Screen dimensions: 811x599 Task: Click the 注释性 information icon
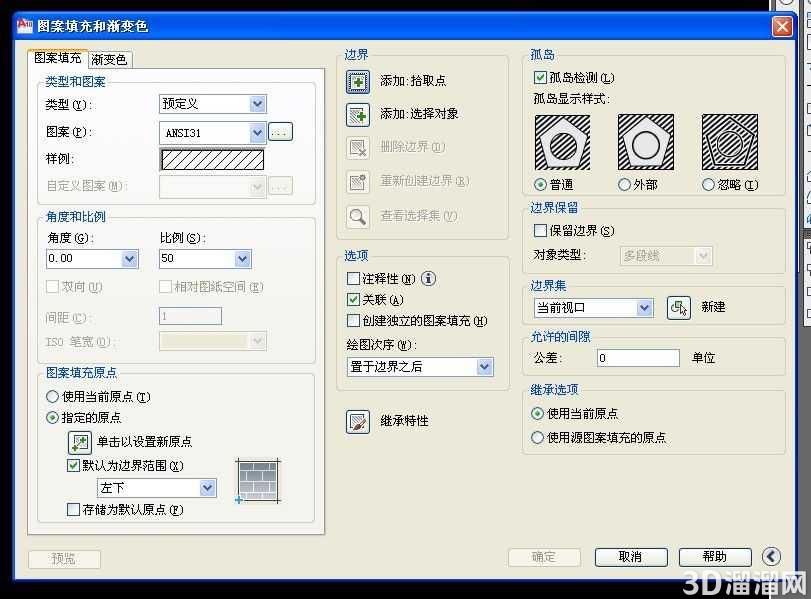tap(428, 278)
